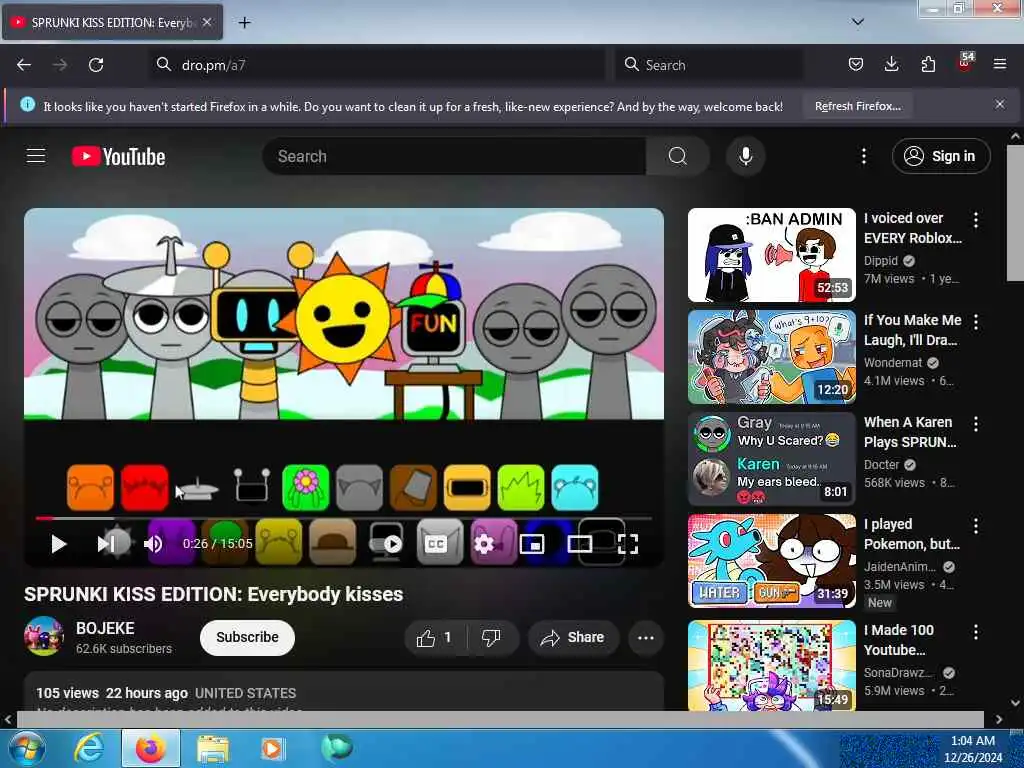Click the Firefox address bar
Screen dimensions: 1024x768
tap(377, 65)
